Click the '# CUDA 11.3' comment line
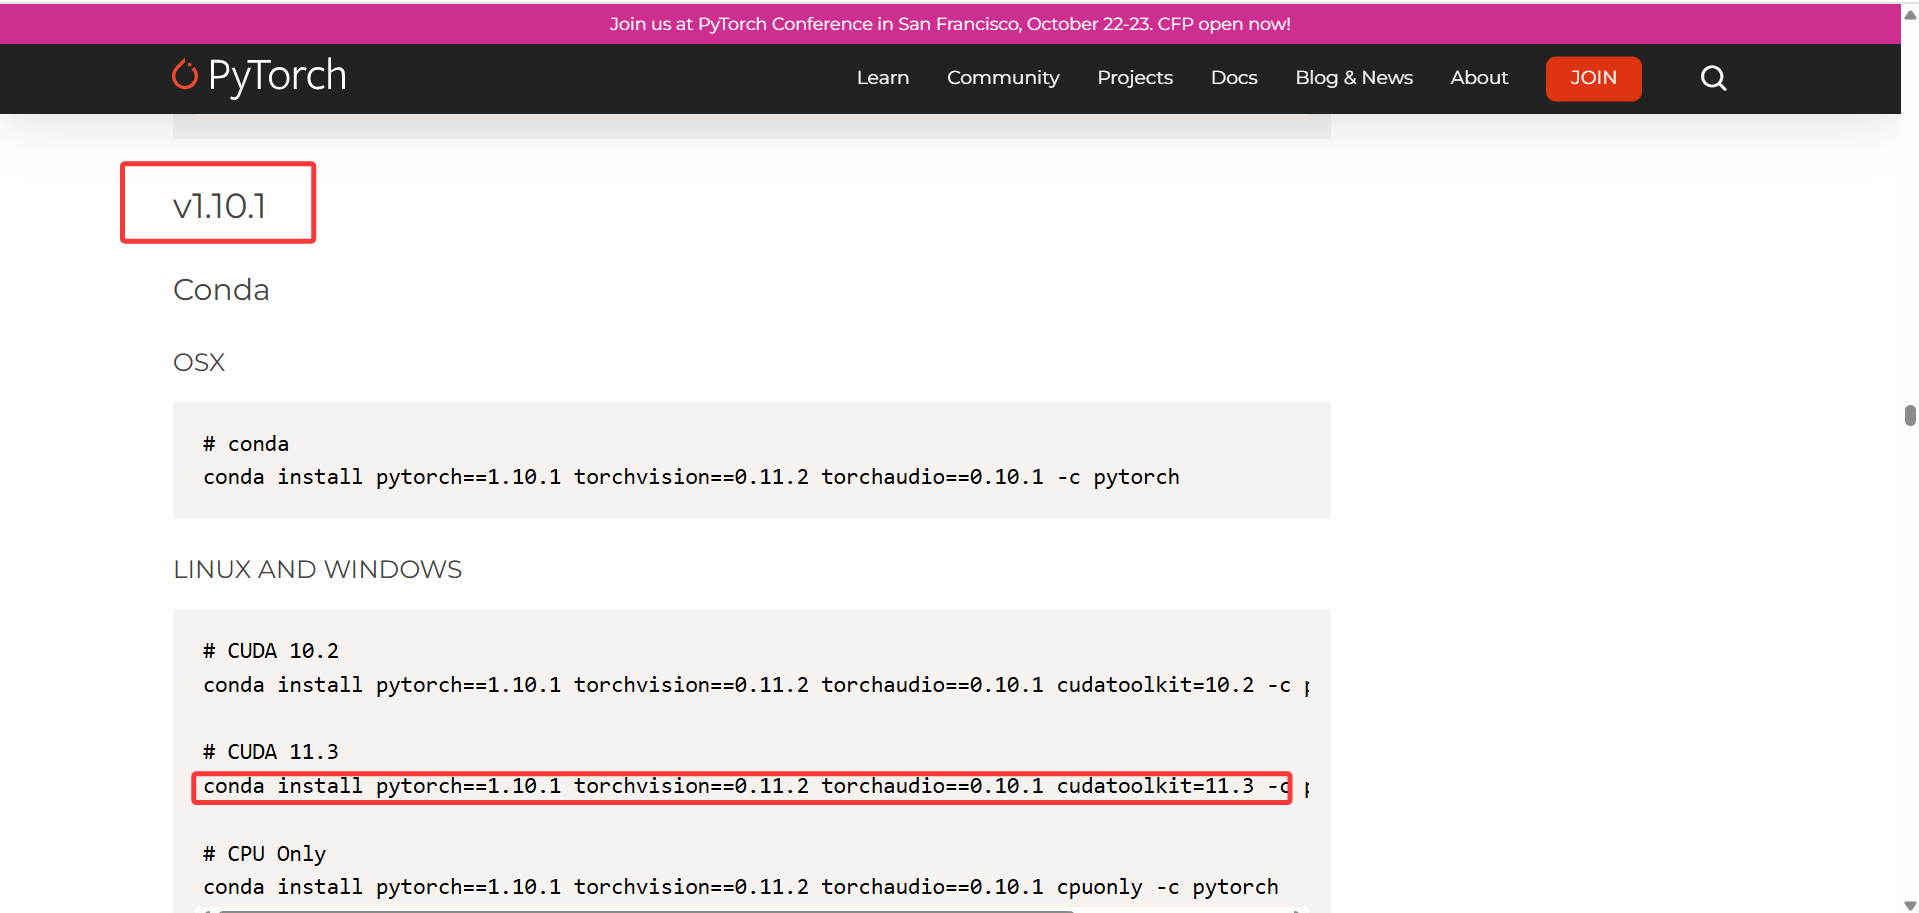1919x913 pixels. (x=271, y=752)
